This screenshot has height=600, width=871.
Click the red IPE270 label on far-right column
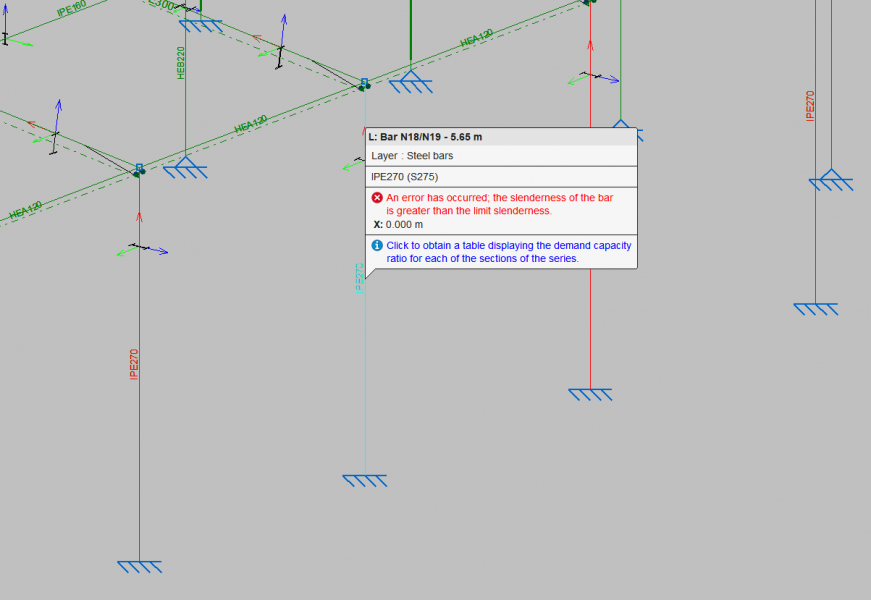[x=810, y=106]
